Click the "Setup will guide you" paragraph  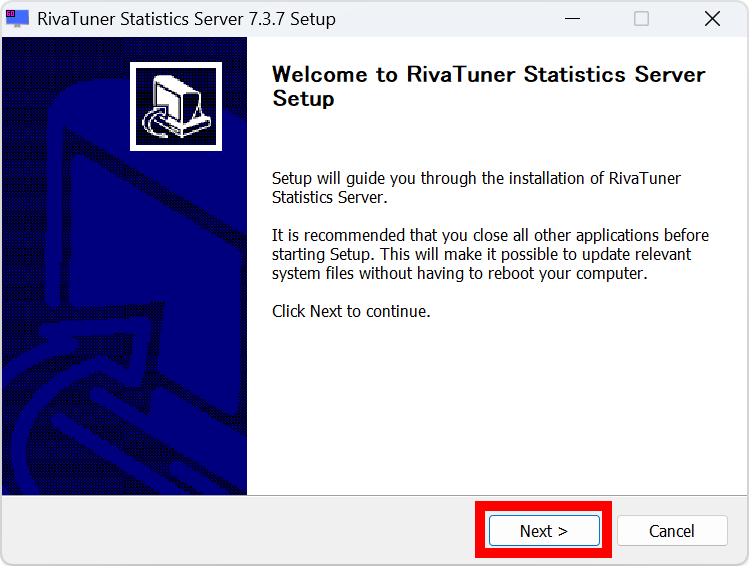(476, 188)
